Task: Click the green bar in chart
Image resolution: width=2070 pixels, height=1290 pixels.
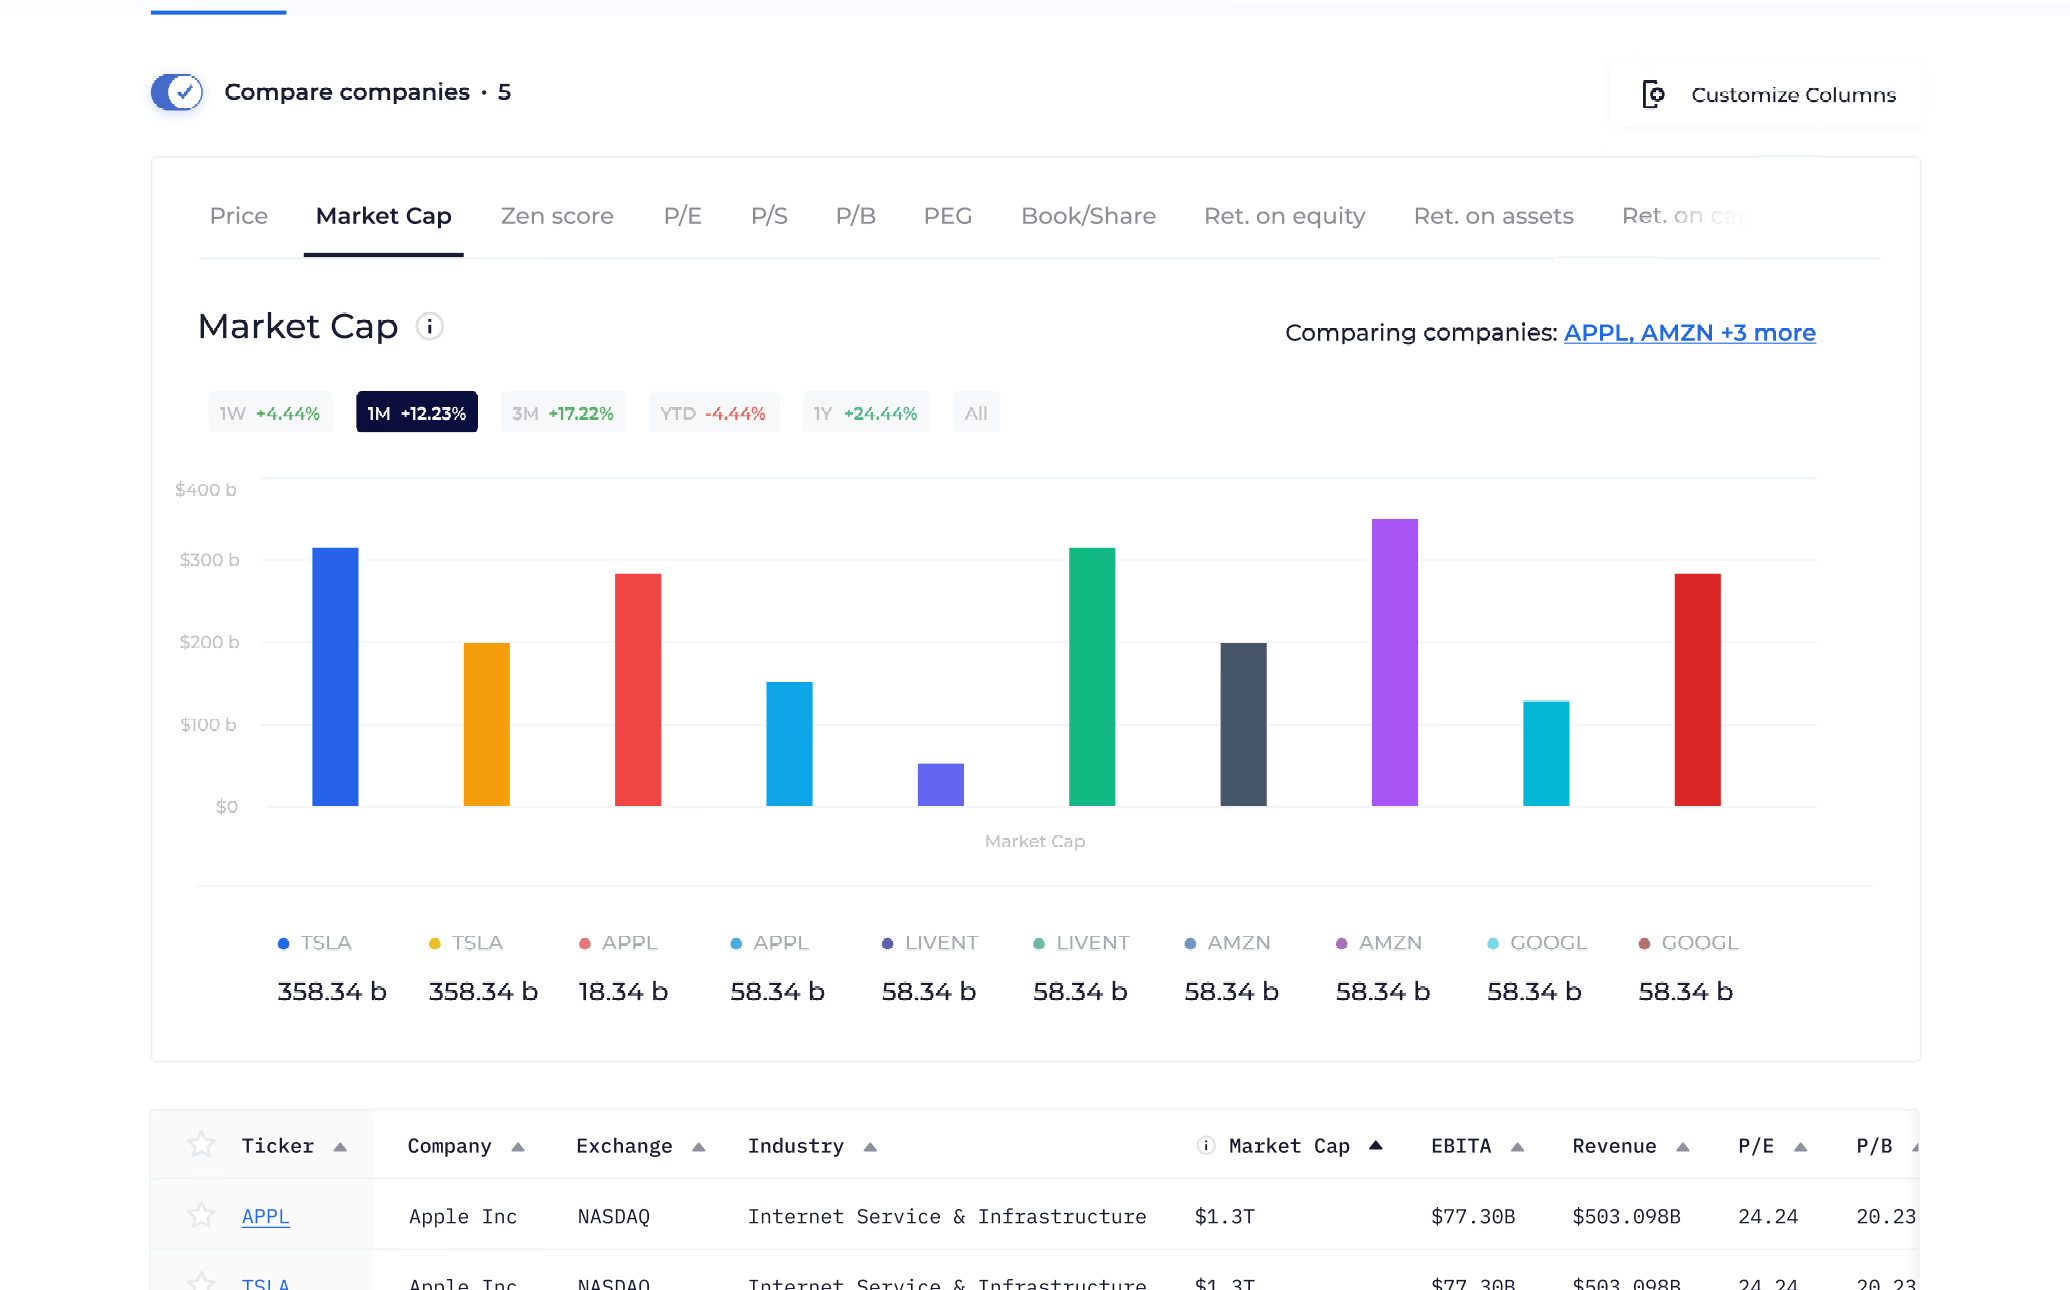Action: [1092, 677]
